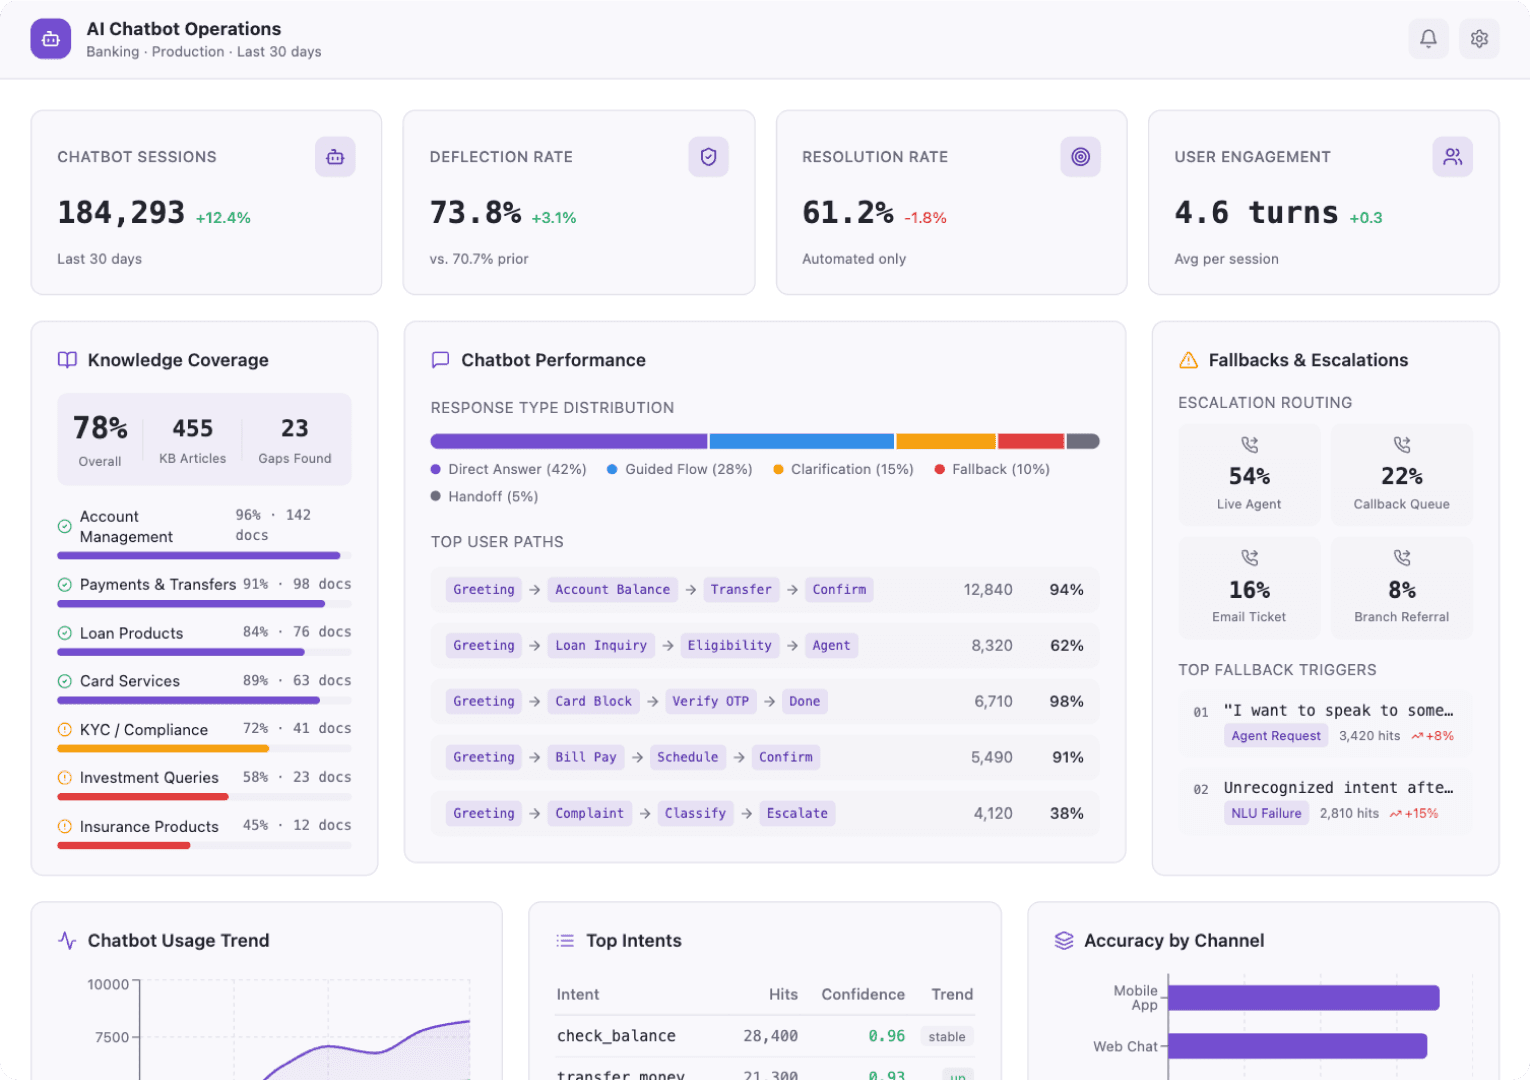
Task: Click the robot logo in the header
Action: 50,38
